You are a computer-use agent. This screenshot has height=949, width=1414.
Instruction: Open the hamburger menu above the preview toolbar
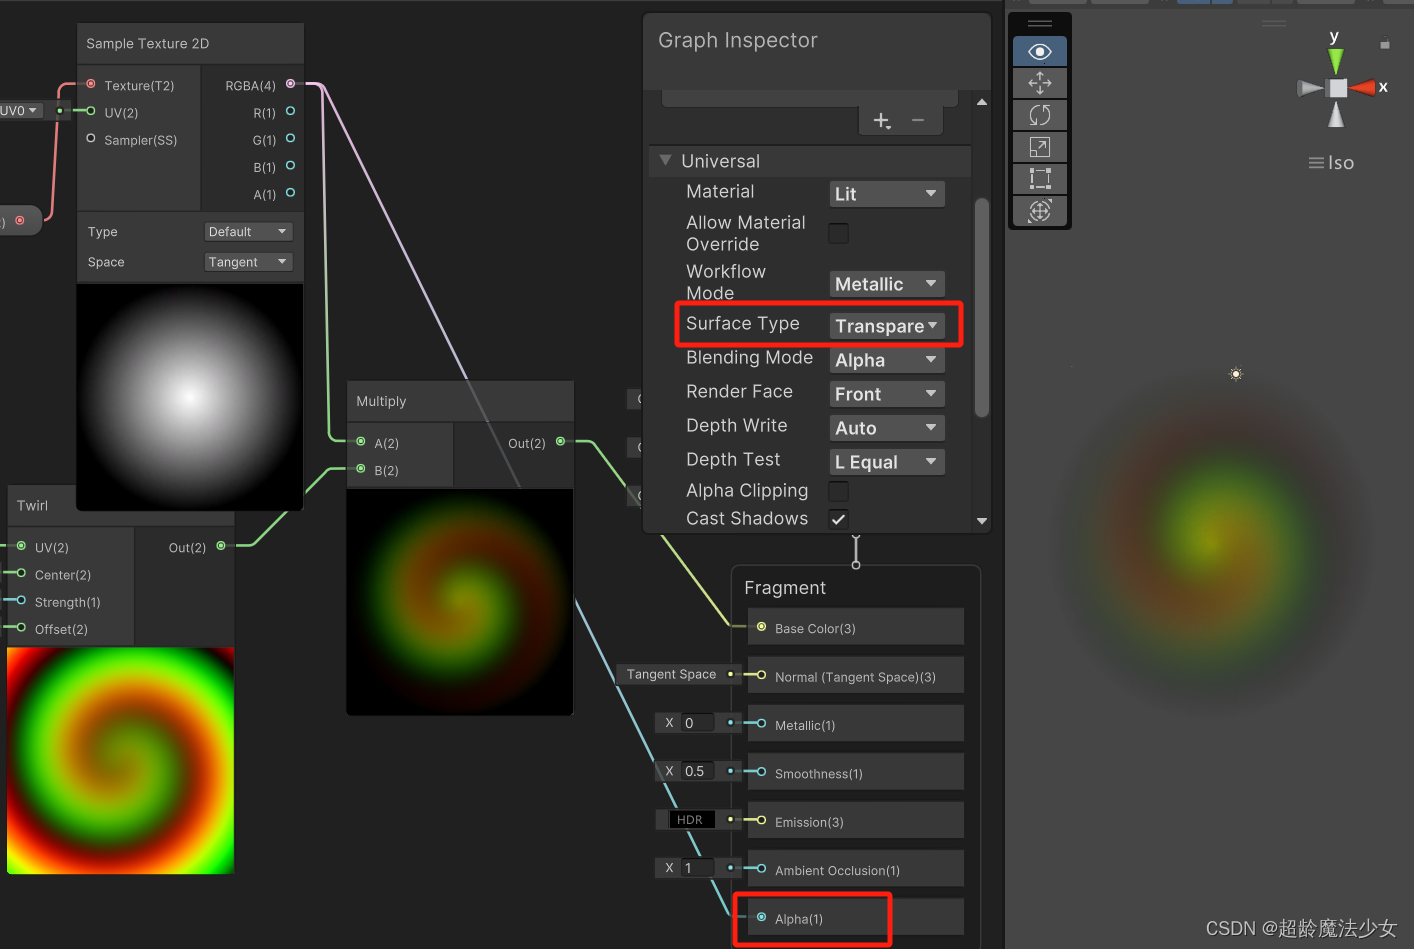1040,22
